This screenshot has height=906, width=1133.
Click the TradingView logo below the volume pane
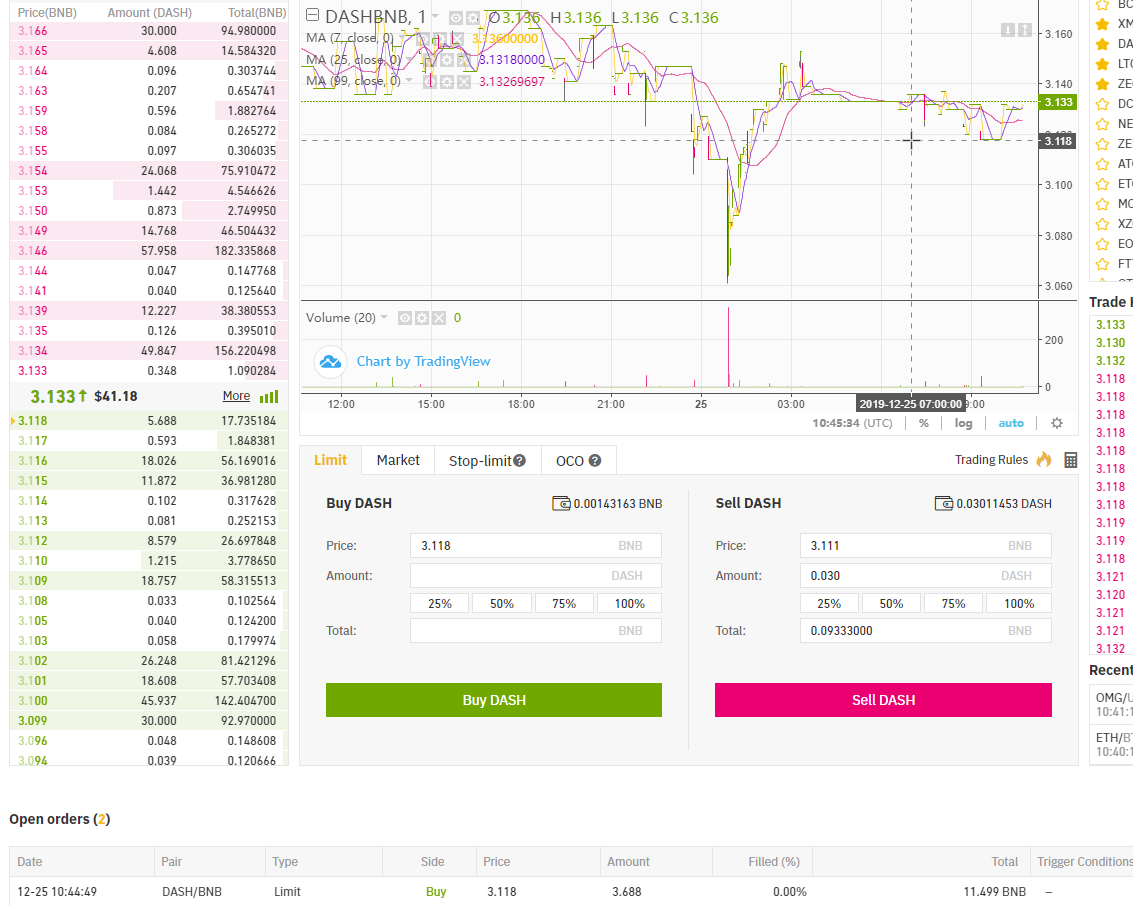(x=330, y=362)
